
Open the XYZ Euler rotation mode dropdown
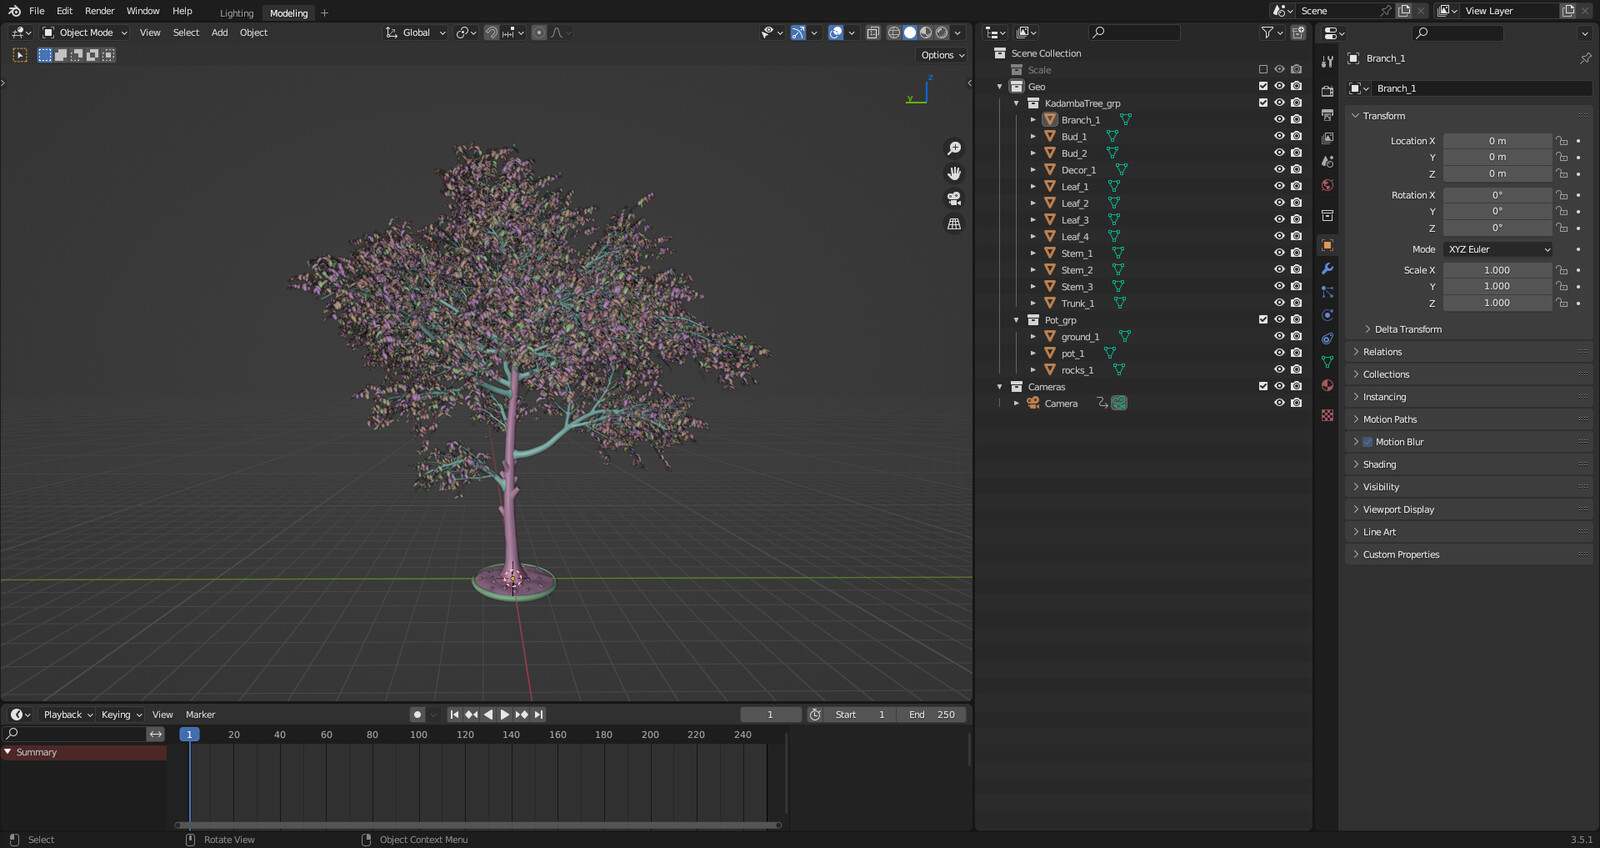tap(1498, 249)
